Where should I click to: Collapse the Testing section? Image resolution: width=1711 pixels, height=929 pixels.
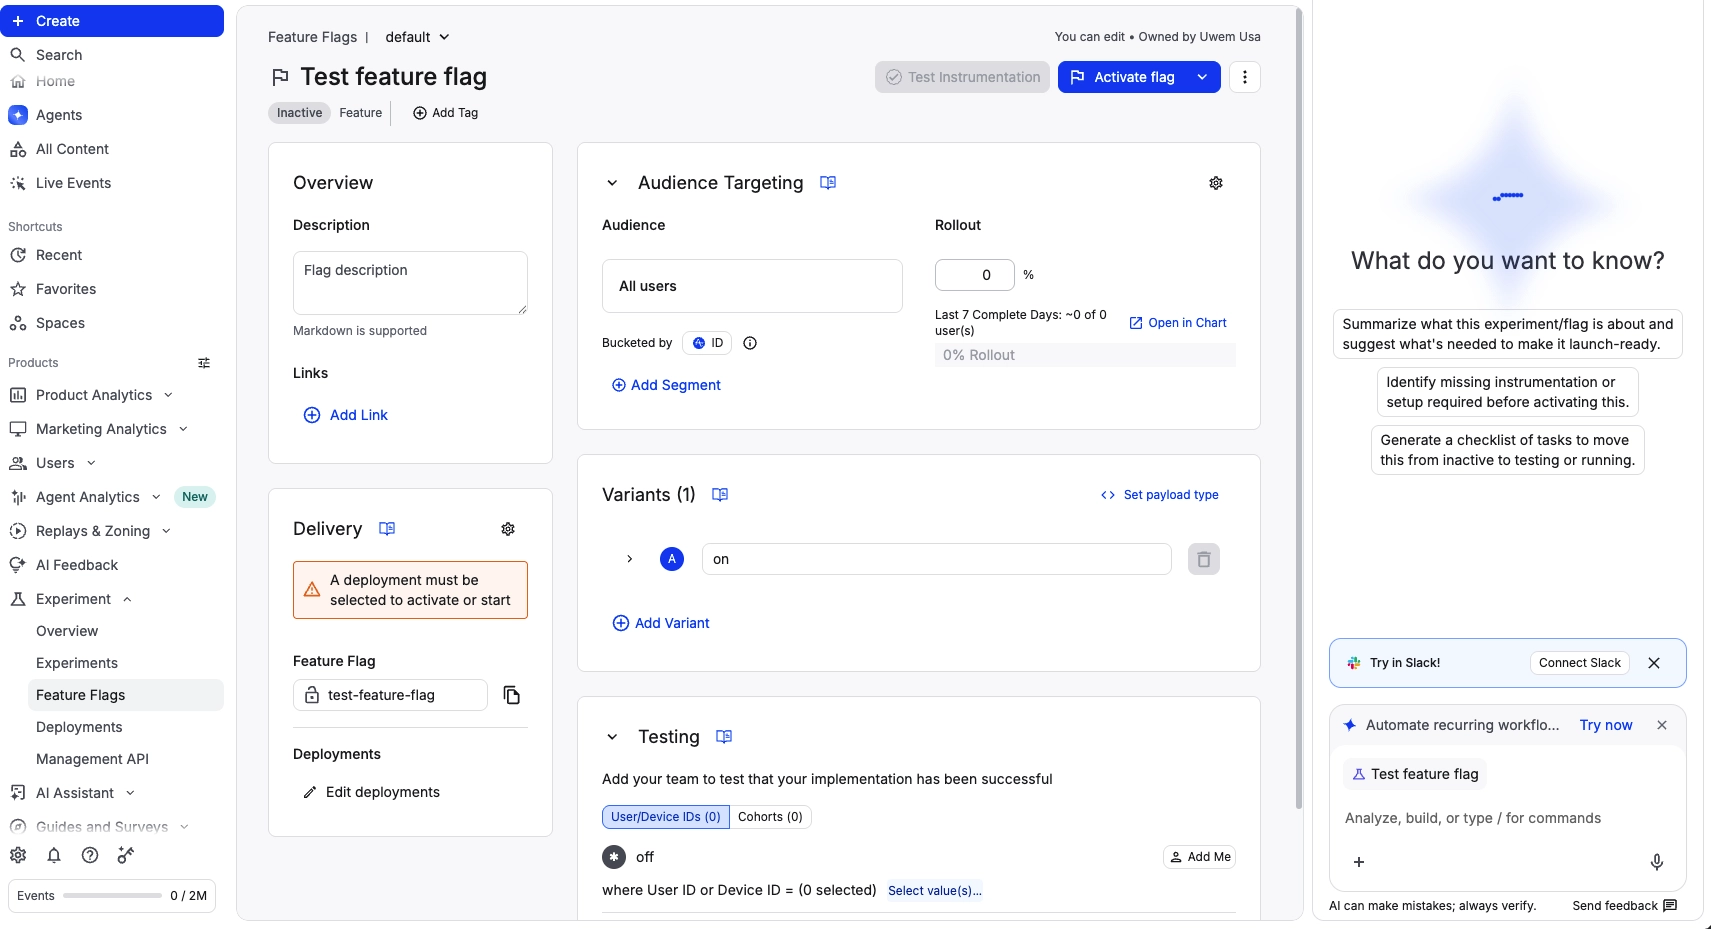click(612, 737)
